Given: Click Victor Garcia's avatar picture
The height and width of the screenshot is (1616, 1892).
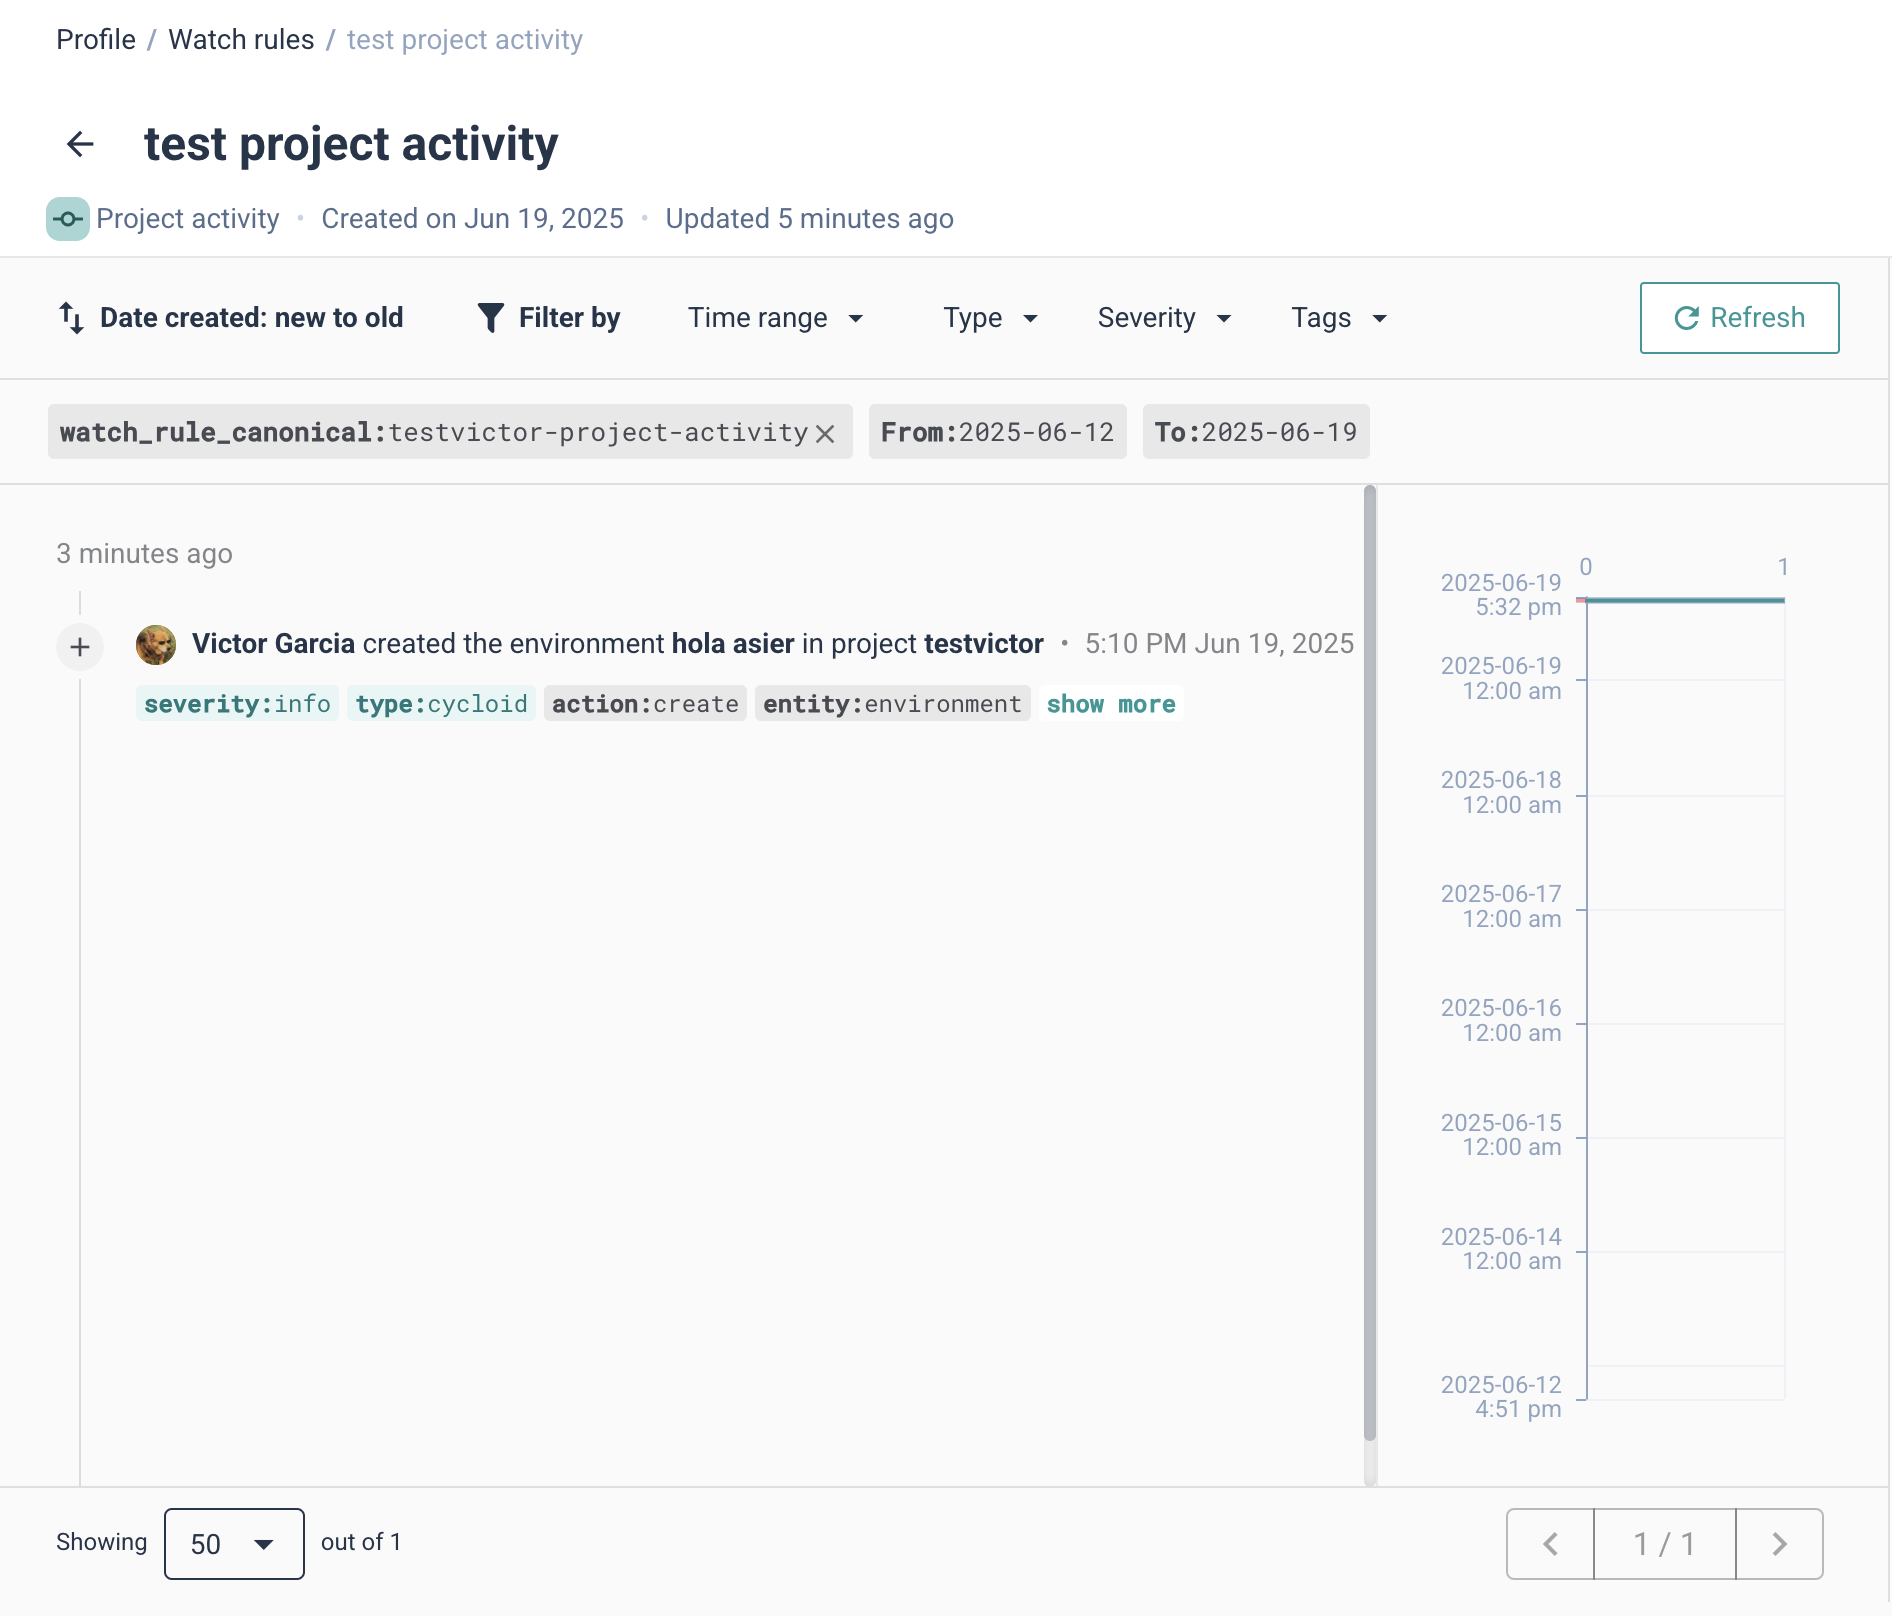Looking at the screenshot, I should 155,644.
